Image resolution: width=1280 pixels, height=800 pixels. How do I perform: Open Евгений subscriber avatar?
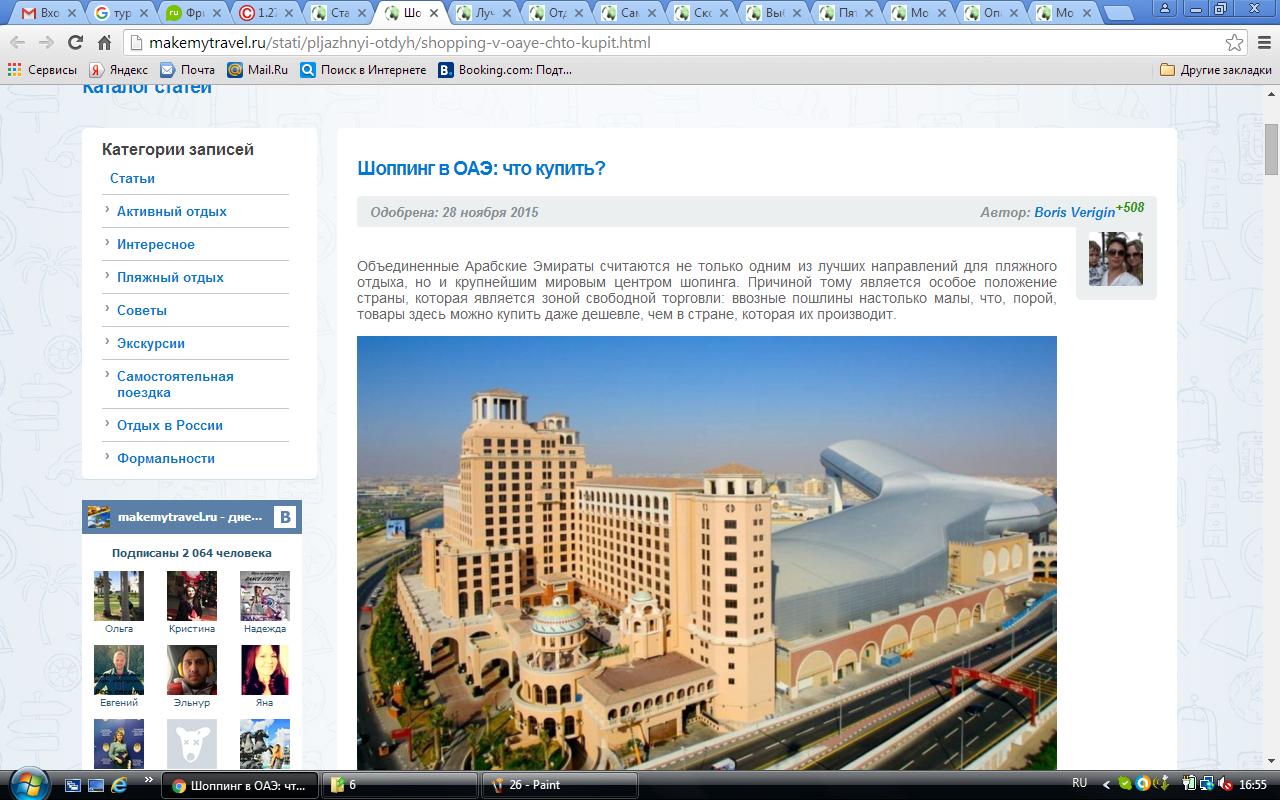[x=119, y=670]
